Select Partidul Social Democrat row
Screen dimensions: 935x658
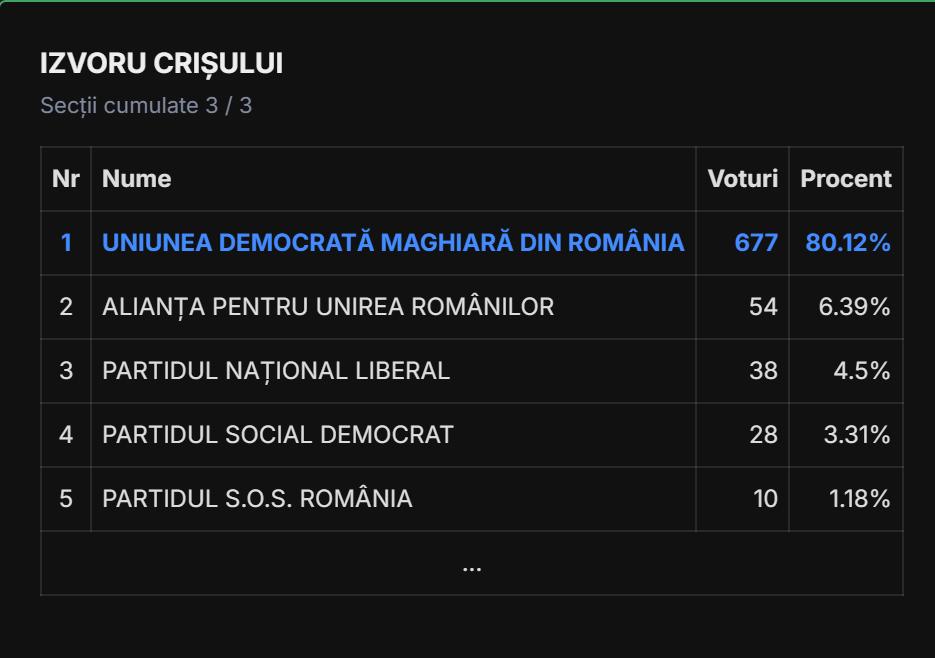click(x=278, y=435)
